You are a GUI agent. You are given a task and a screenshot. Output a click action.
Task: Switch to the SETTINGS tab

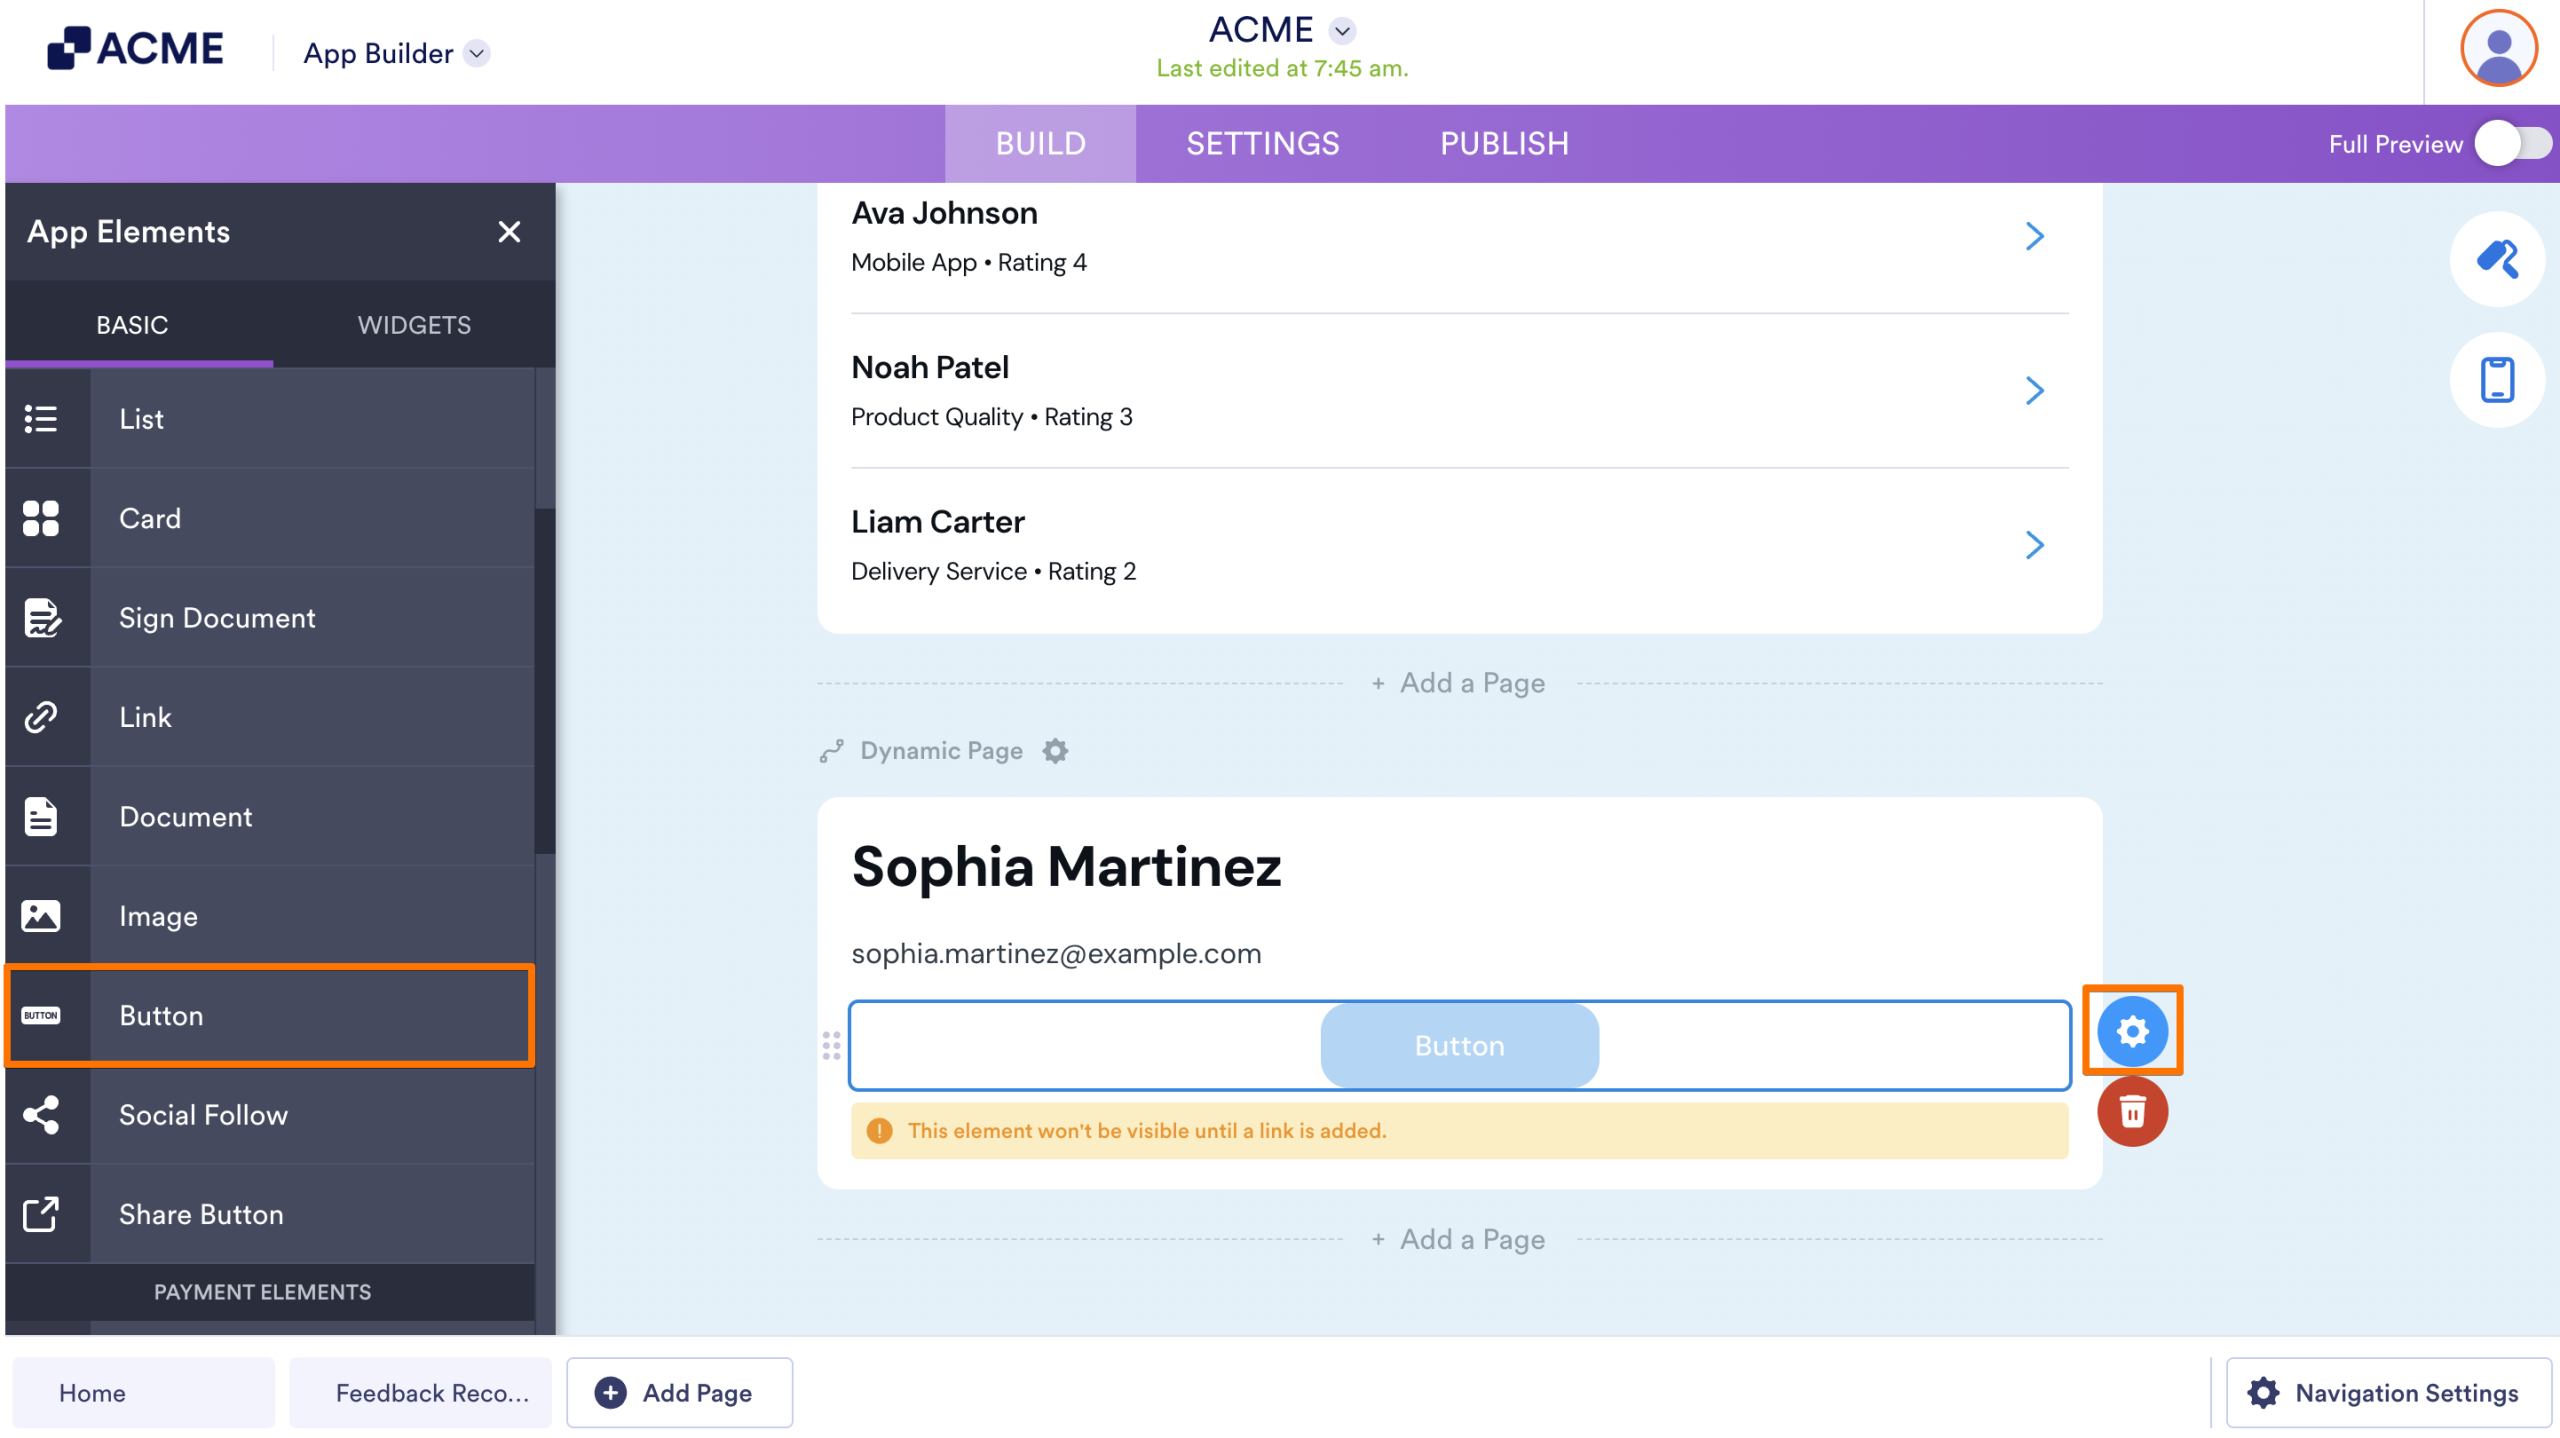click(1262, 144)
